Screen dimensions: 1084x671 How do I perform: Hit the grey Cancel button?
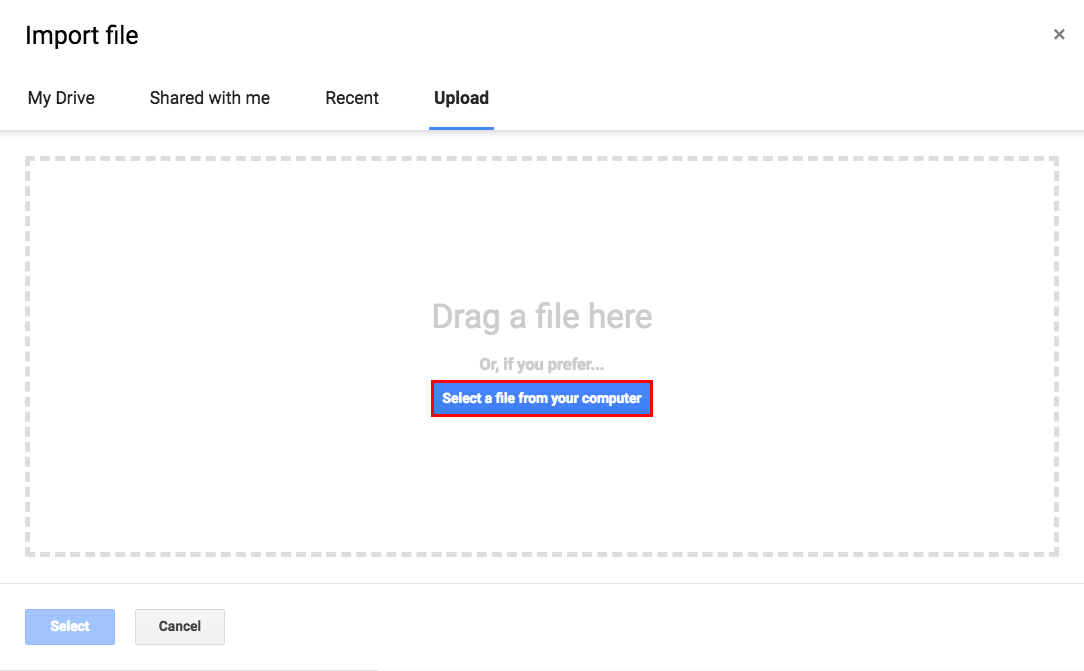[x=180, y=626]
